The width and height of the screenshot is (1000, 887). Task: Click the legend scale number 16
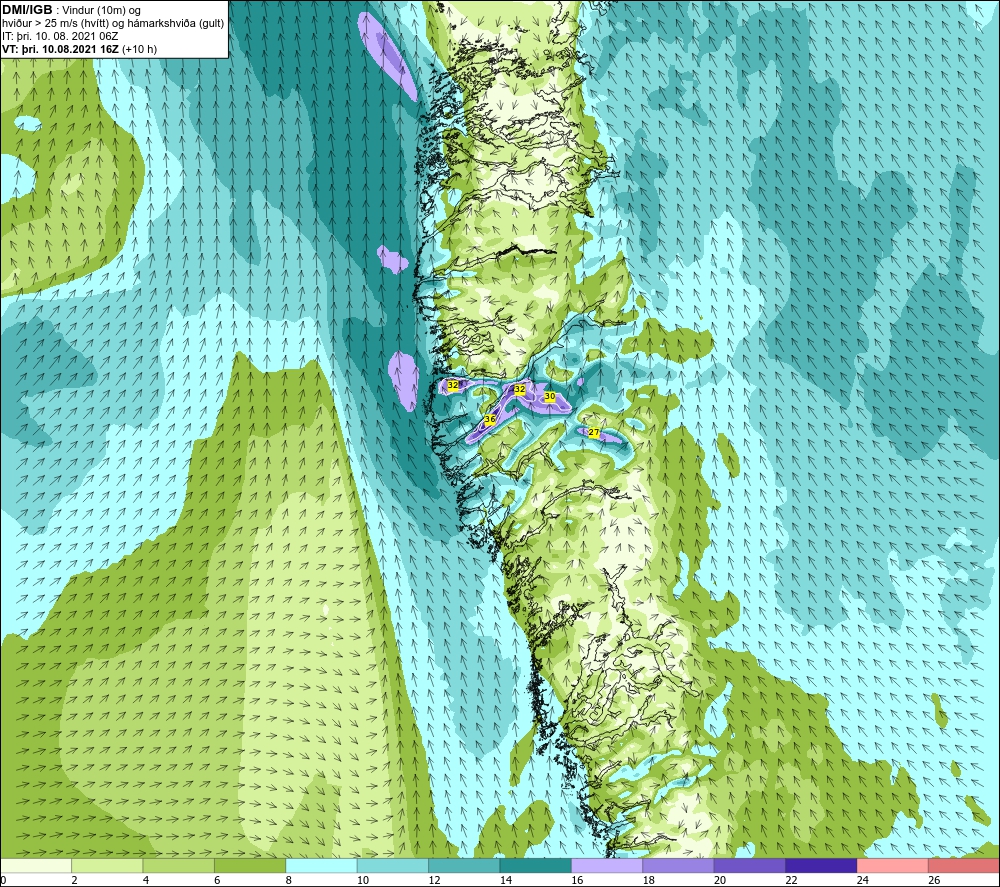[577, 880]
